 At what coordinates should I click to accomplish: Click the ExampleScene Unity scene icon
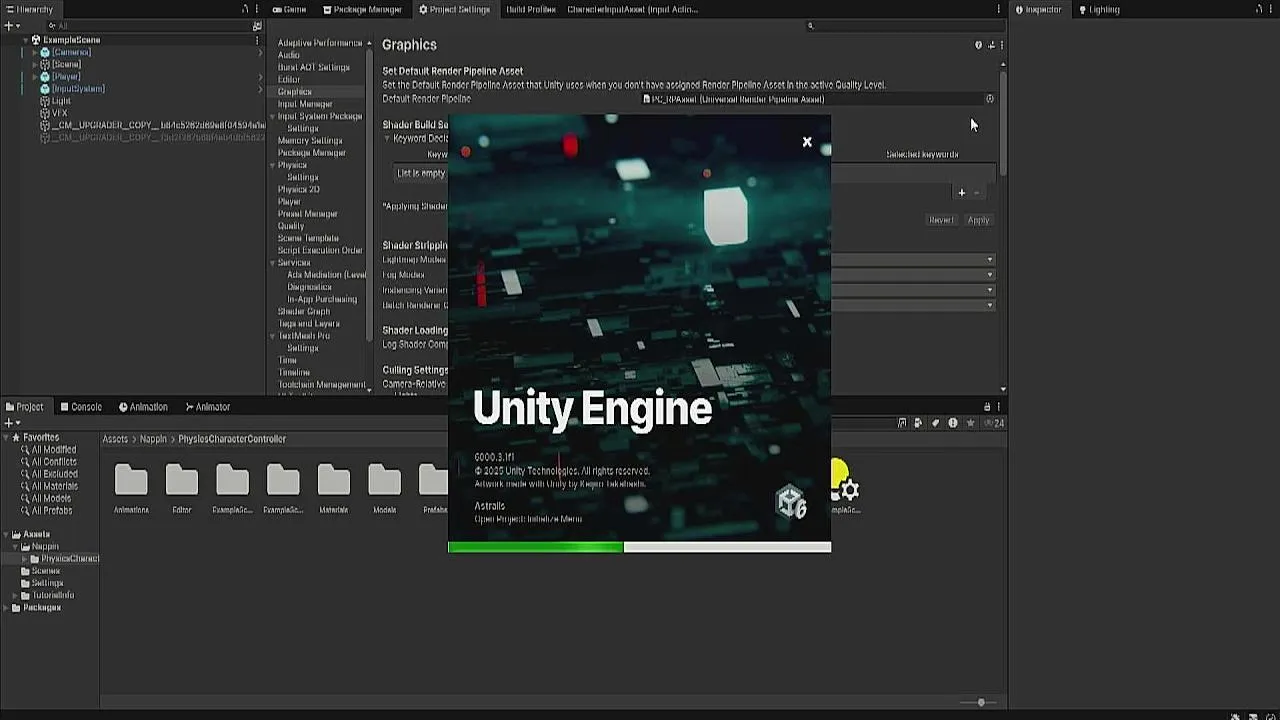coord(35,40)
